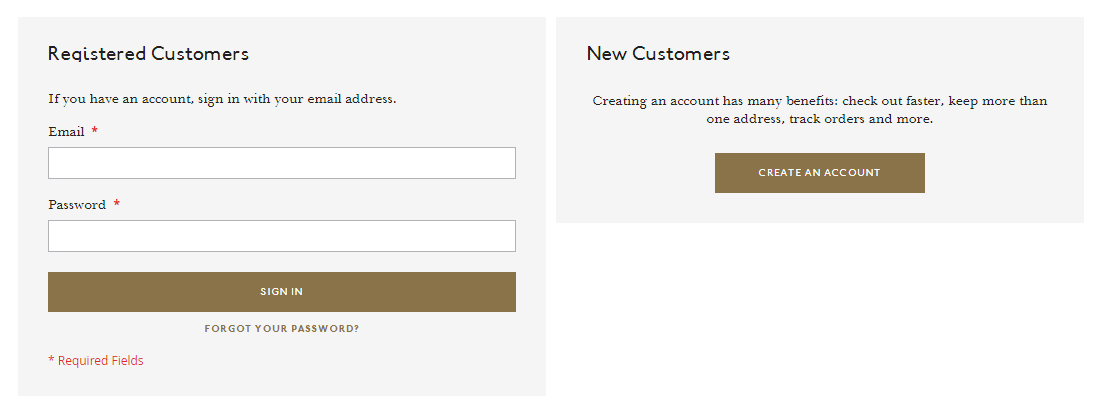
Task: Select the Registered Customers heading
Action: tap(148, 54)
